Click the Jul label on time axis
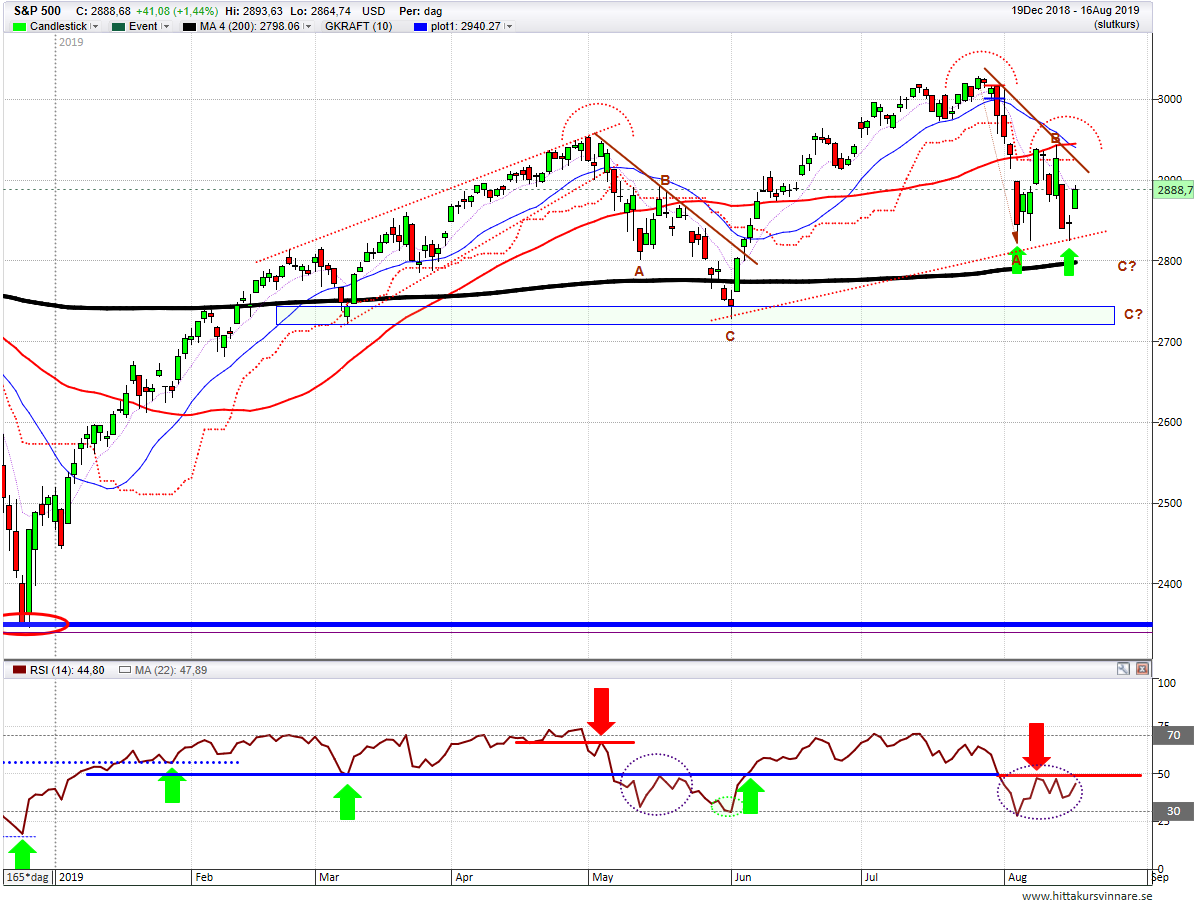1197x901 pixels. pos(871,877)
